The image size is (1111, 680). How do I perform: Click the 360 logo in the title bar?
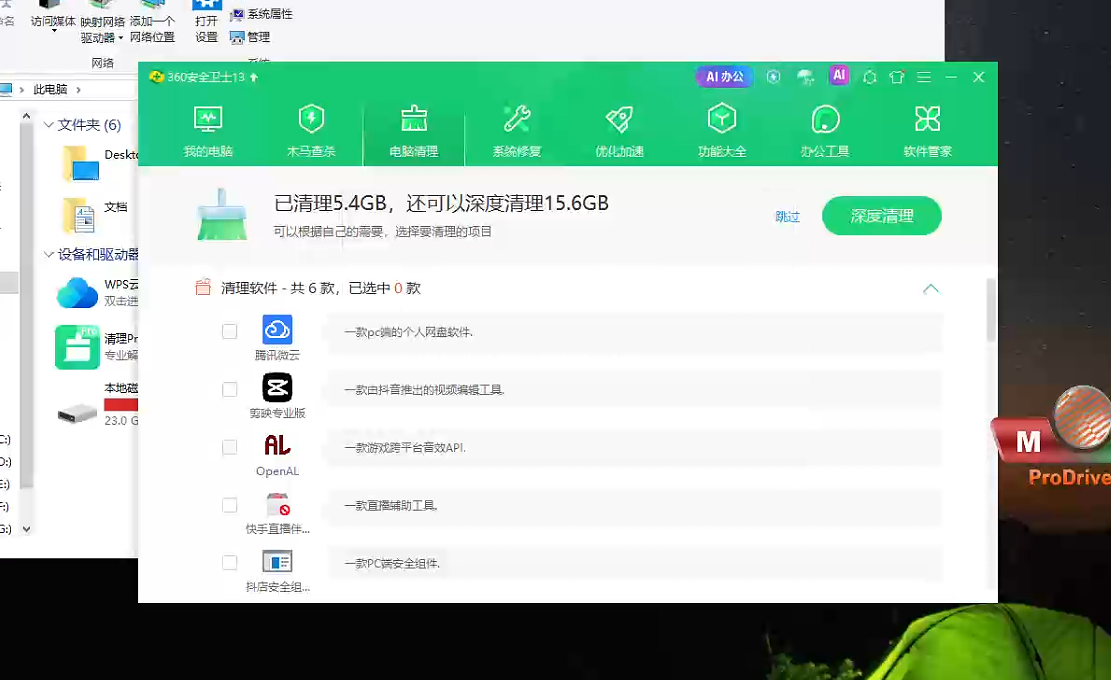pyautogui.click(x=156, y=76)
